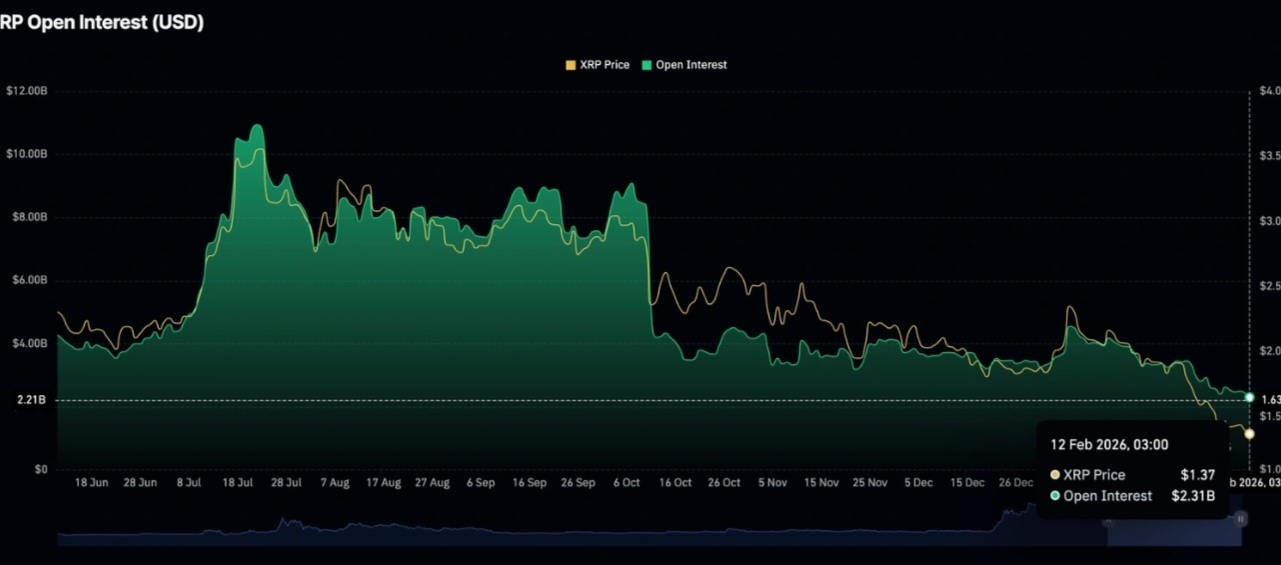Screen dimensions: 1281x565
Task: Click the '18 Jul' date label
Action: (x=237, y=483)
